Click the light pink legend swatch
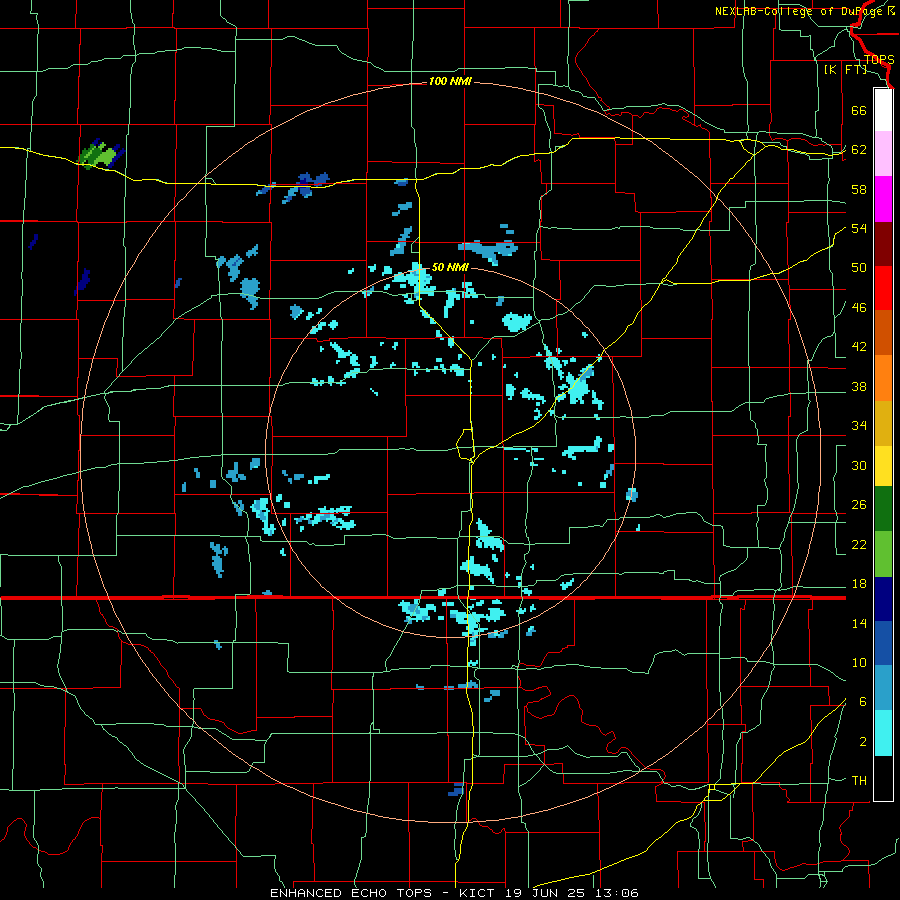This screenshot has height=900, width=900. (883, 154)
